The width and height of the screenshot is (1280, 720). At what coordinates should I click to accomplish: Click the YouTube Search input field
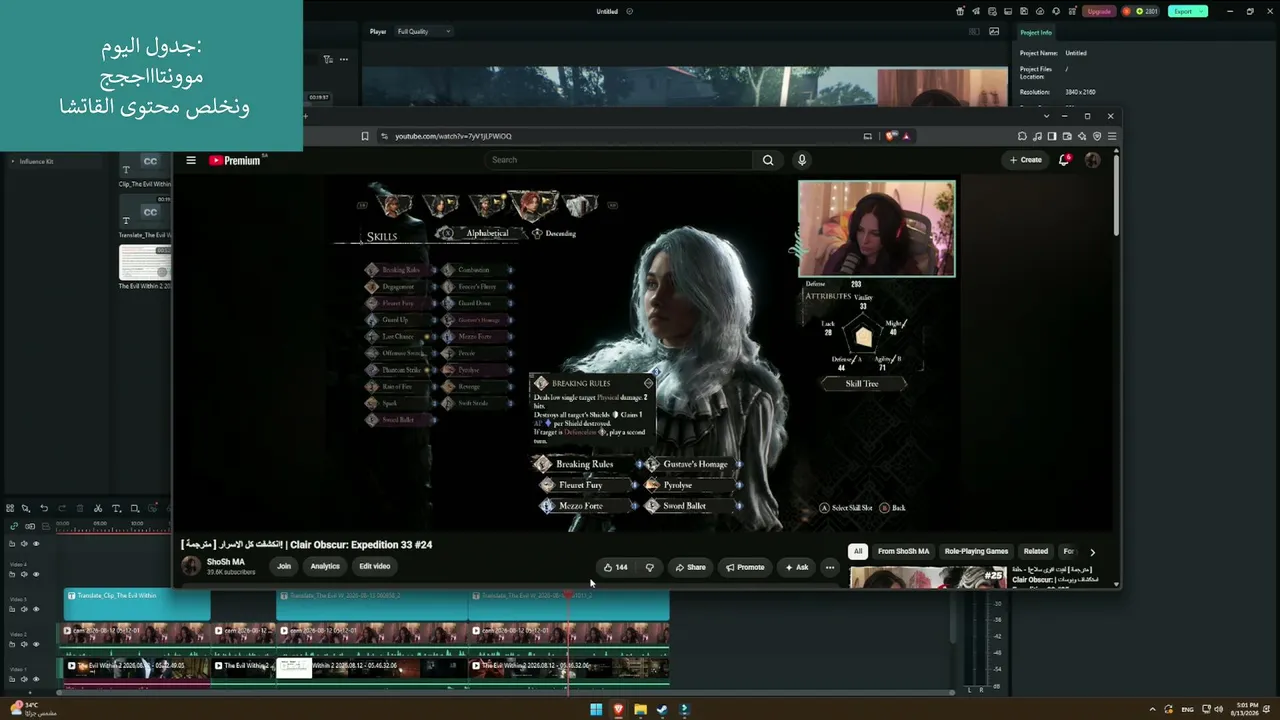[620, 160]
